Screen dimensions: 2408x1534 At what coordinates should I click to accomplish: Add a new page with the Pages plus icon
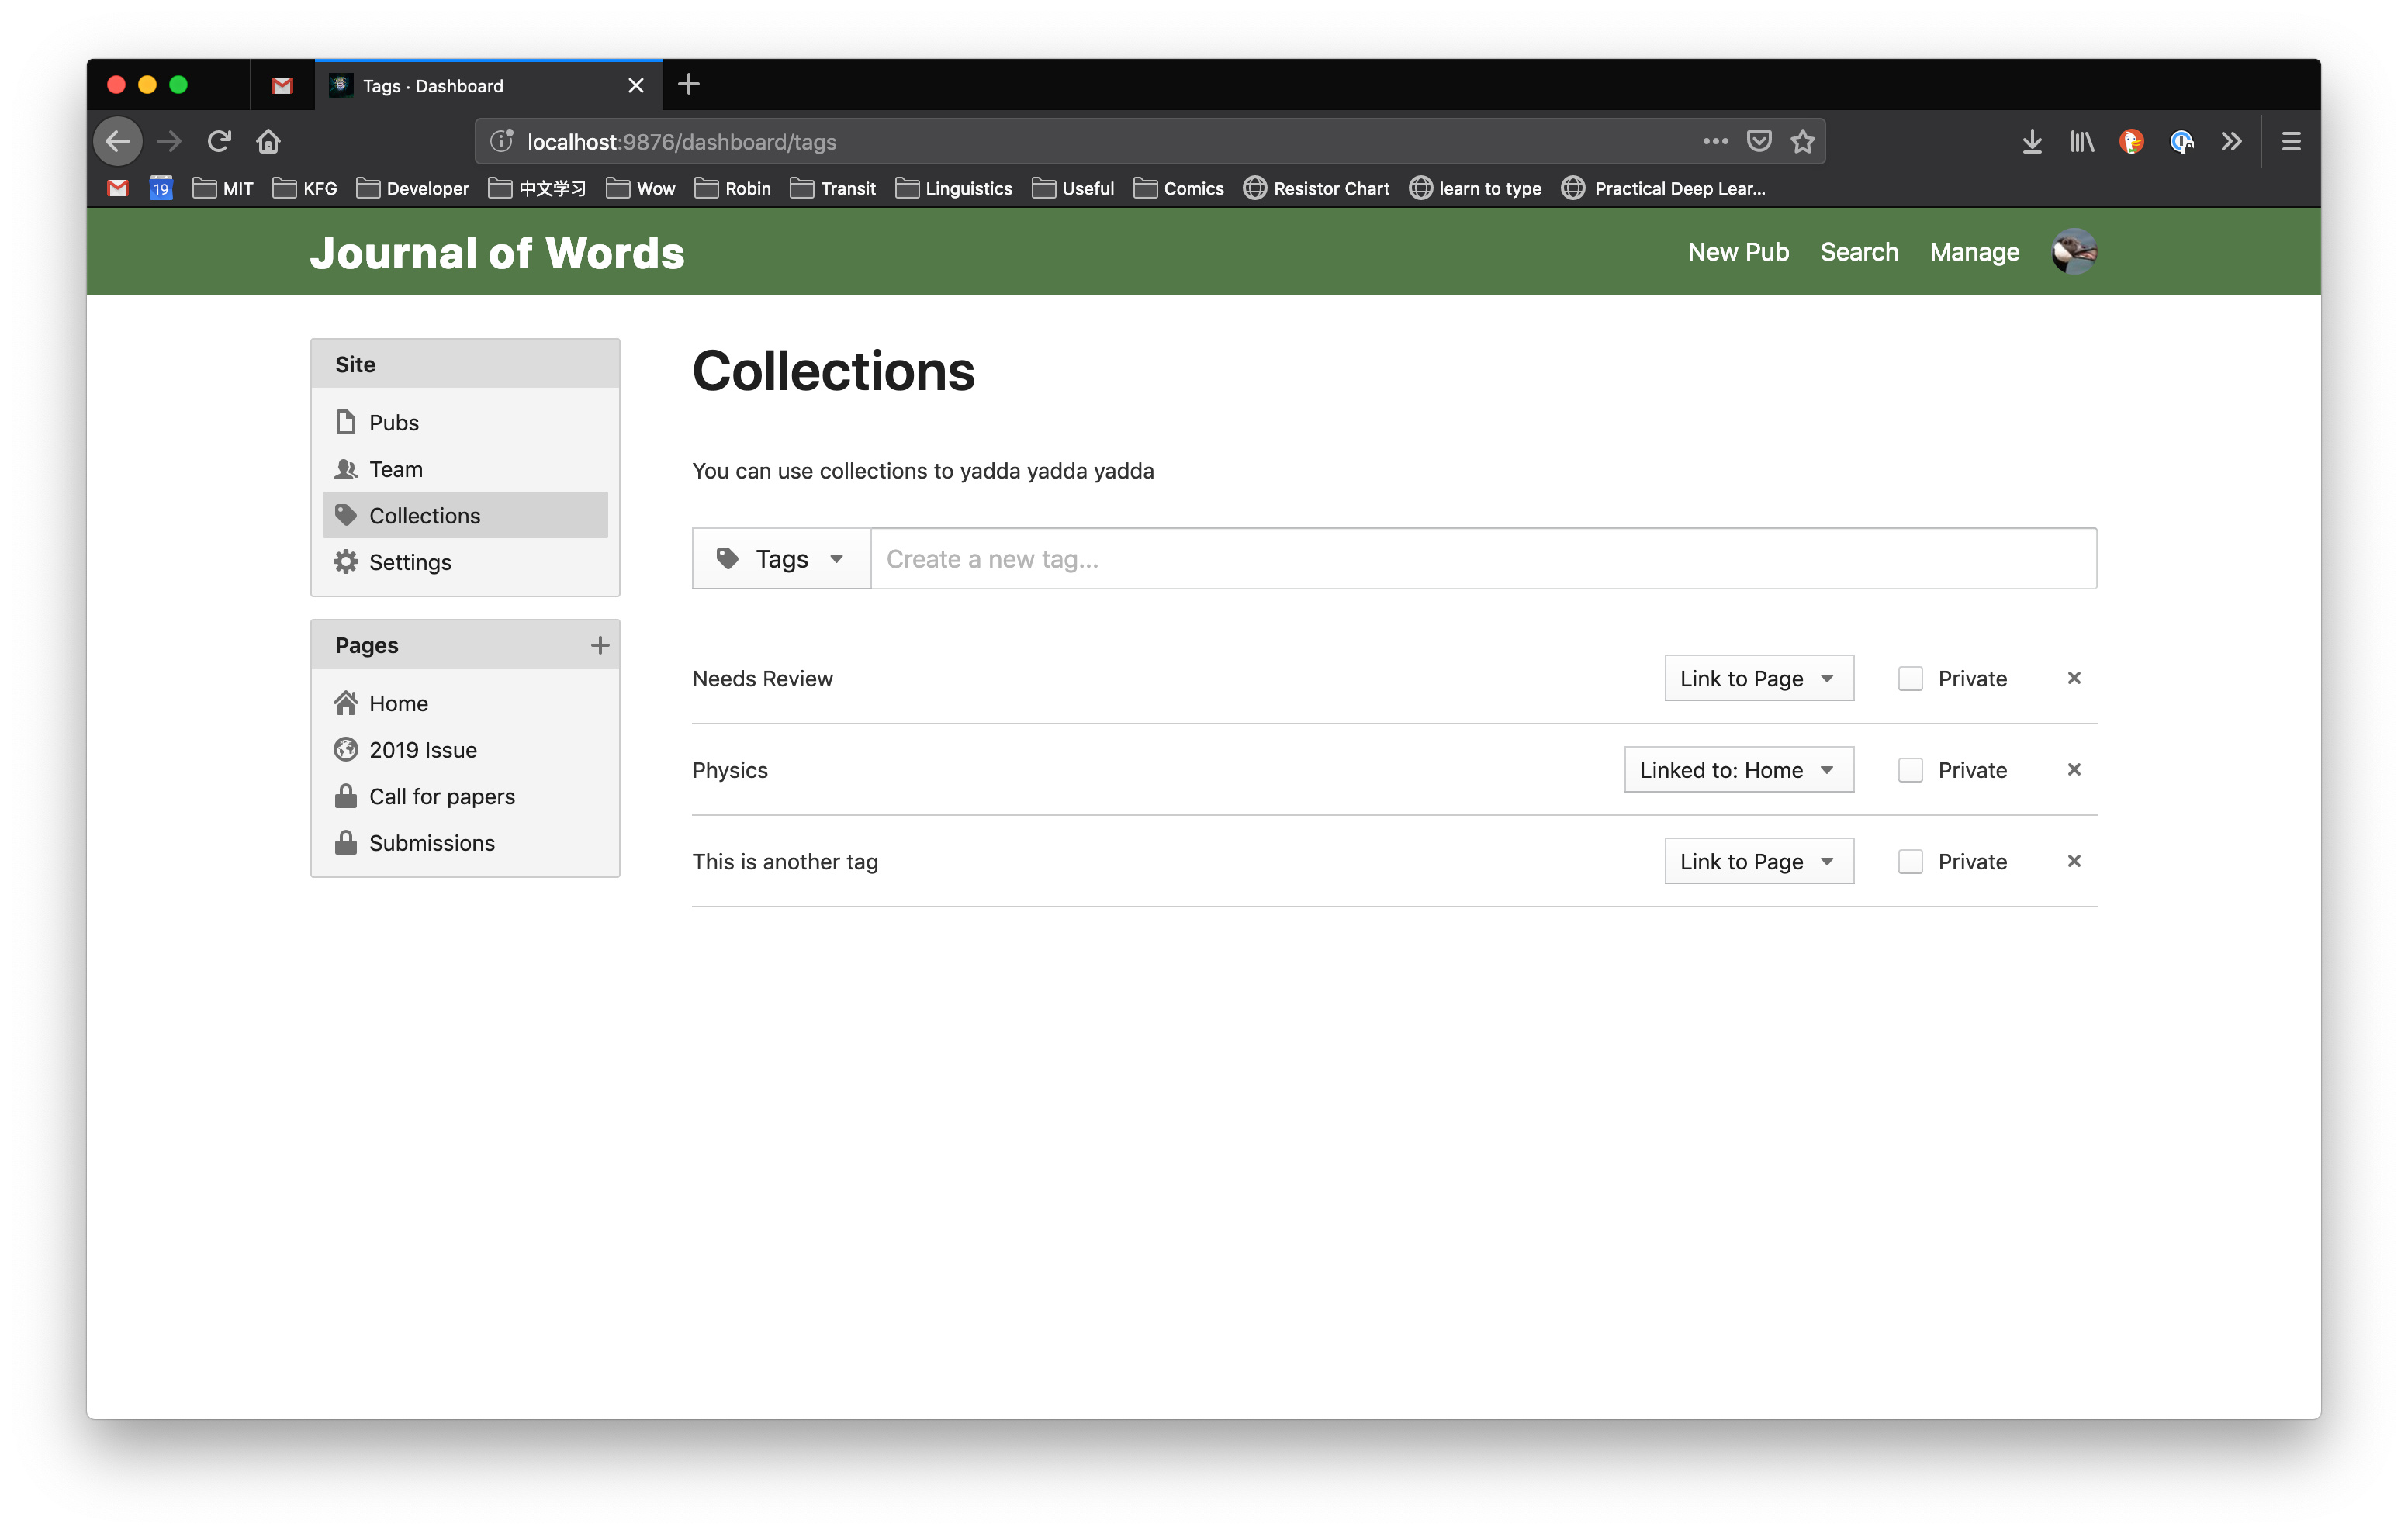599,645
